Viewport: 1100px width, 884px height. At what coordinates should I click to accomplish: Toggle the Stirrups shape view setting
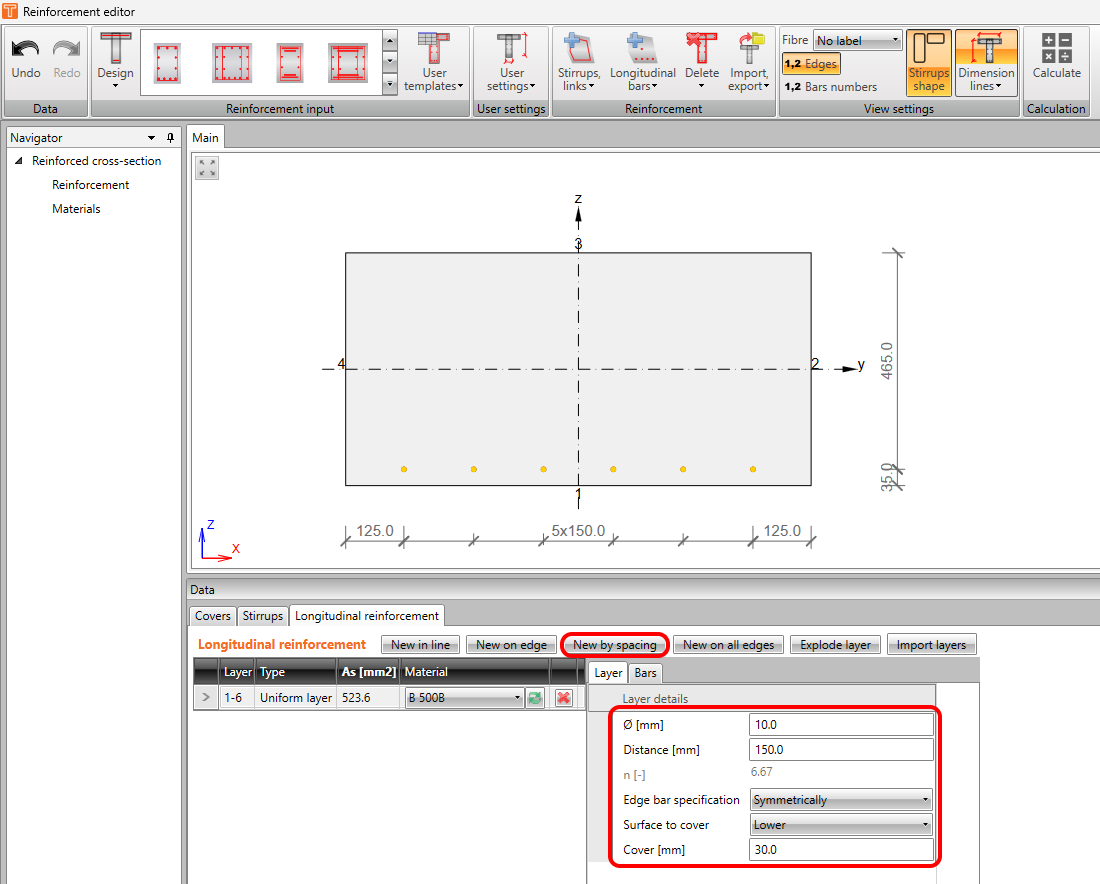point(929,62)
